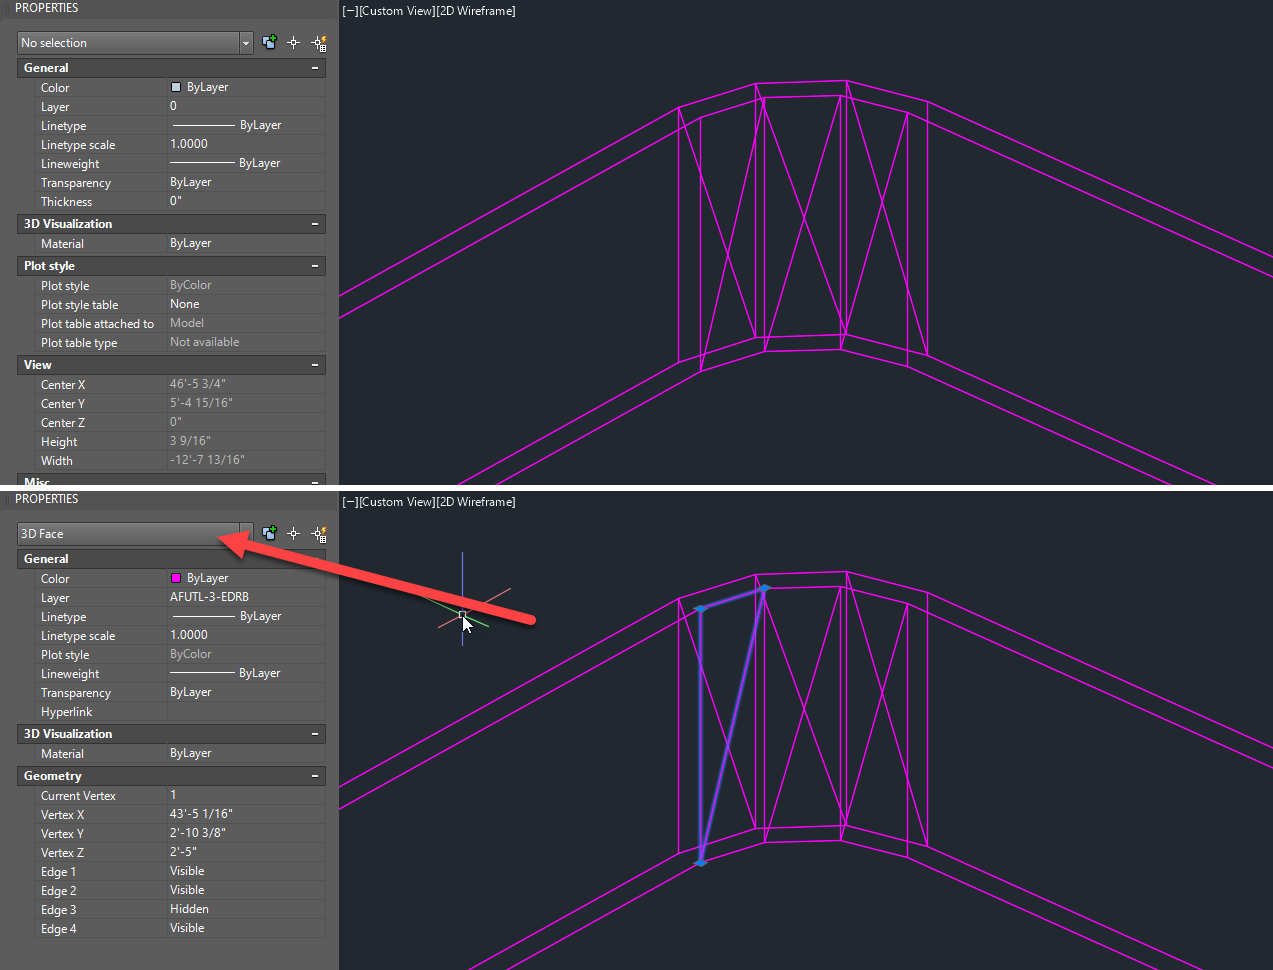This screenshot has width=1273, height=970.
Task: Open the No selection object dropdown
Action: (x=245, y=43)
